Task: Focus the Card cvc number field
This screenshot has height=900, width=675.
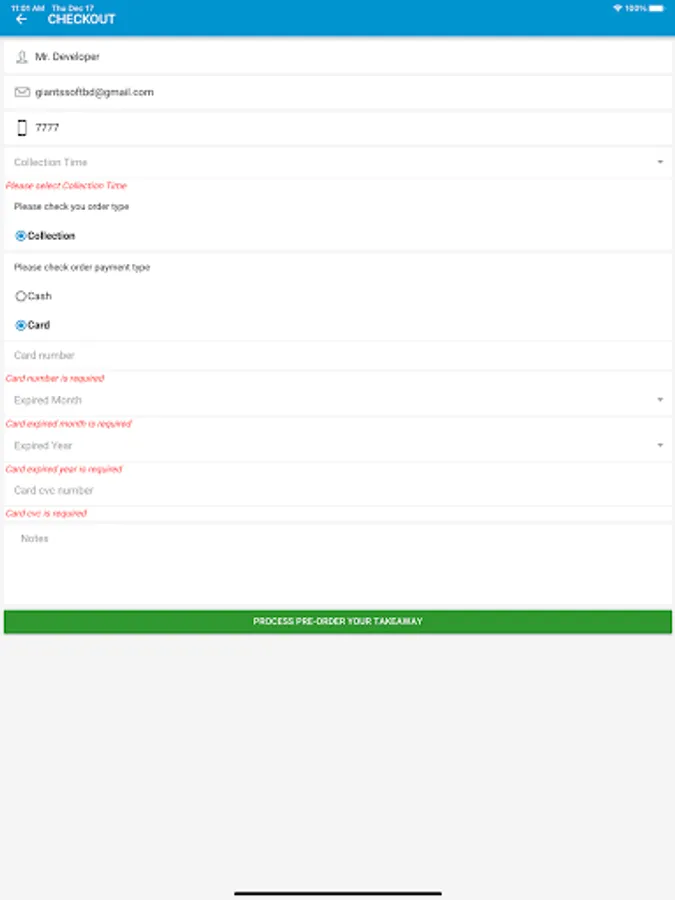Action: [x=338, y=491]
